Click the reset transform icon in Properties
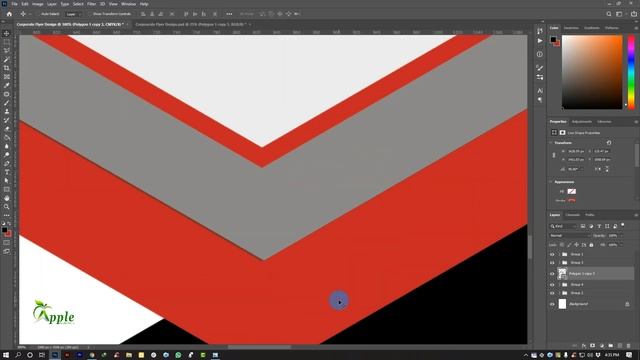 pyautogui.click(x=609, y=143)
